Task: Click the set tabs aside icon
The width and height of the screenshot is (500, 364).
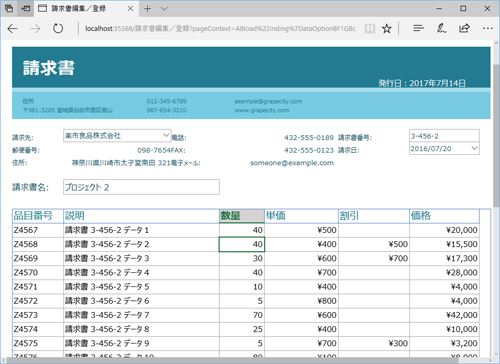Action: (x=26, y=8)
